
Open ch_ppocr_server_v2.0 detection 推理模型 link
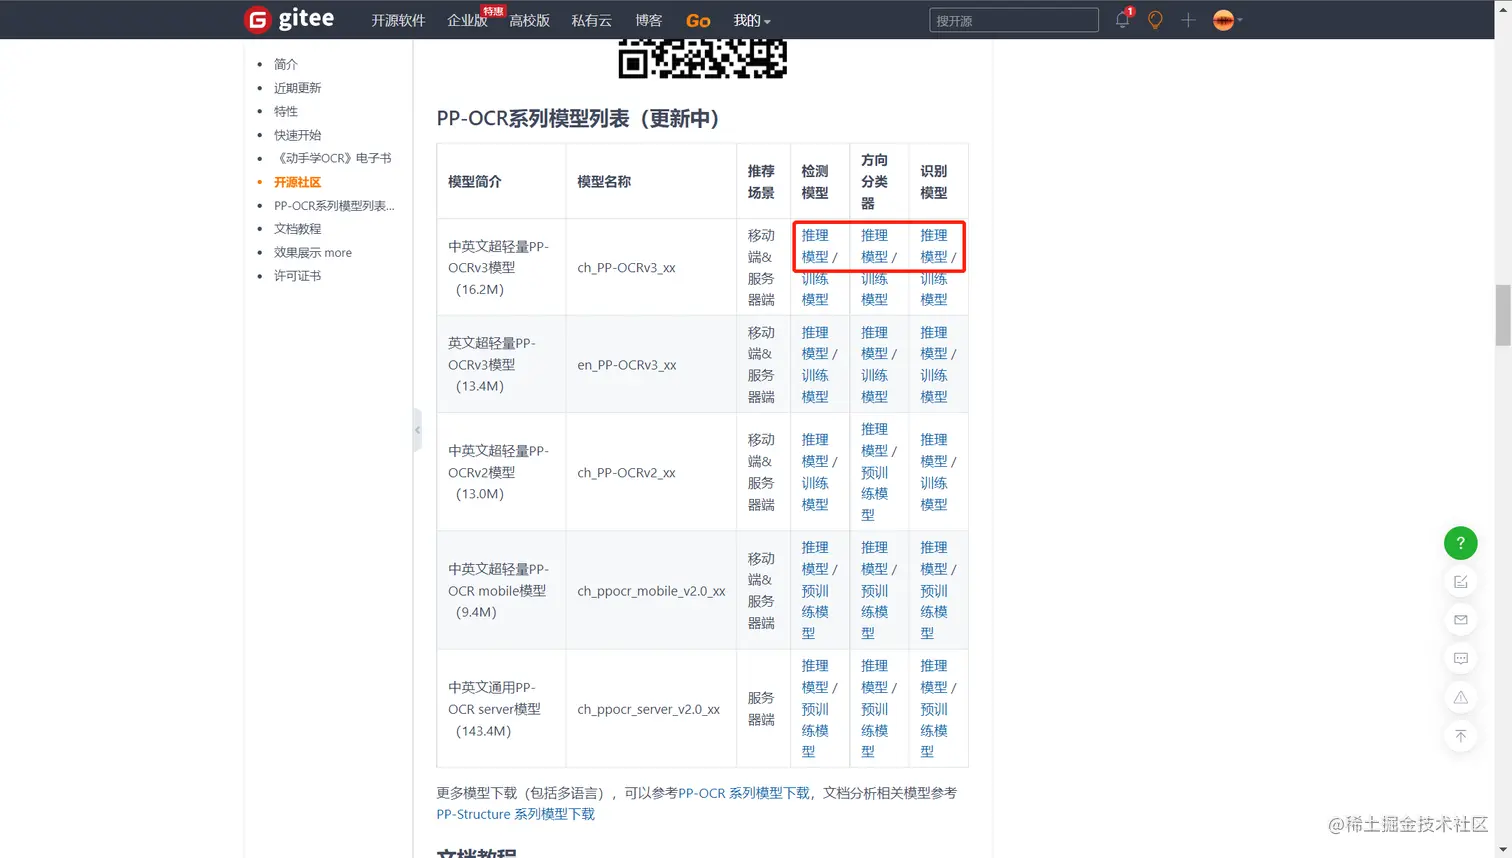(x=815, y=676)
